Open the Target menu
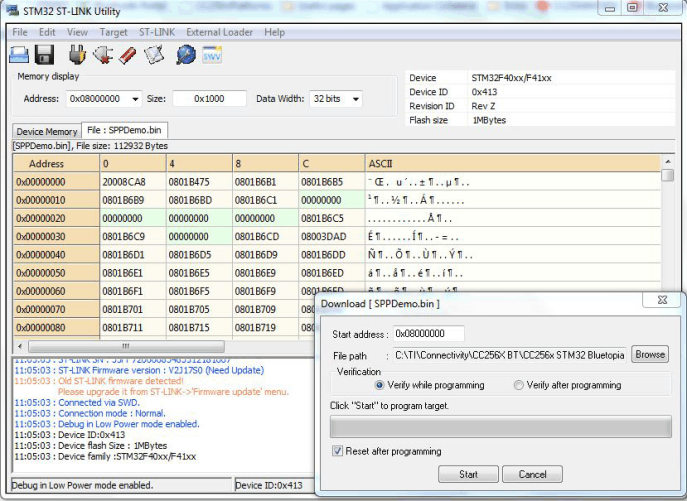 click(x=113, y=32)
